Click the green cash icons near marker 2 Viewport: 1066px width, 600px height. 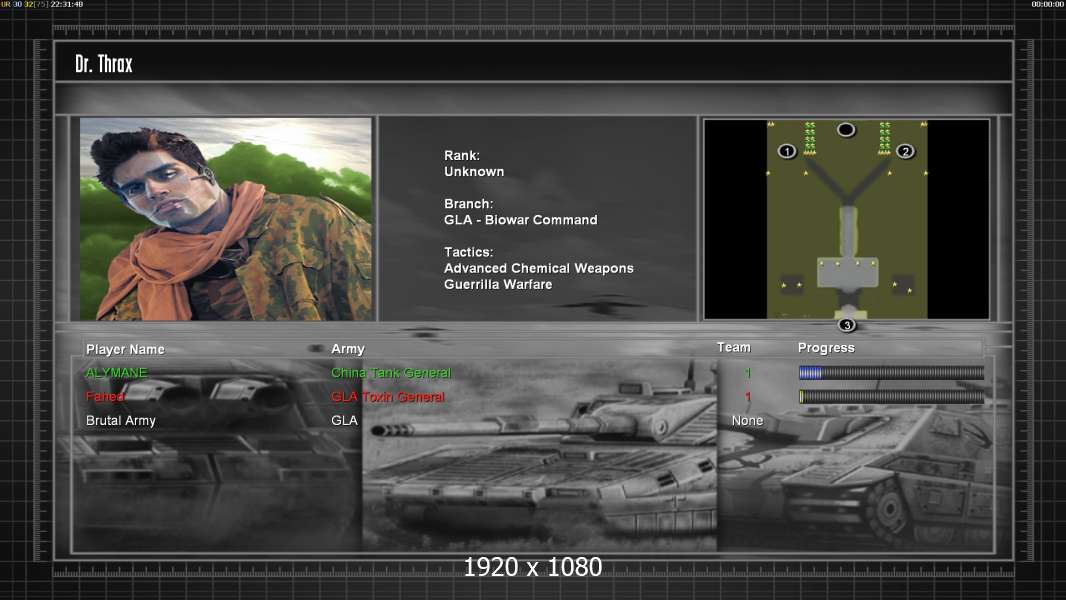pyautogui.click(x=884, y=138)
